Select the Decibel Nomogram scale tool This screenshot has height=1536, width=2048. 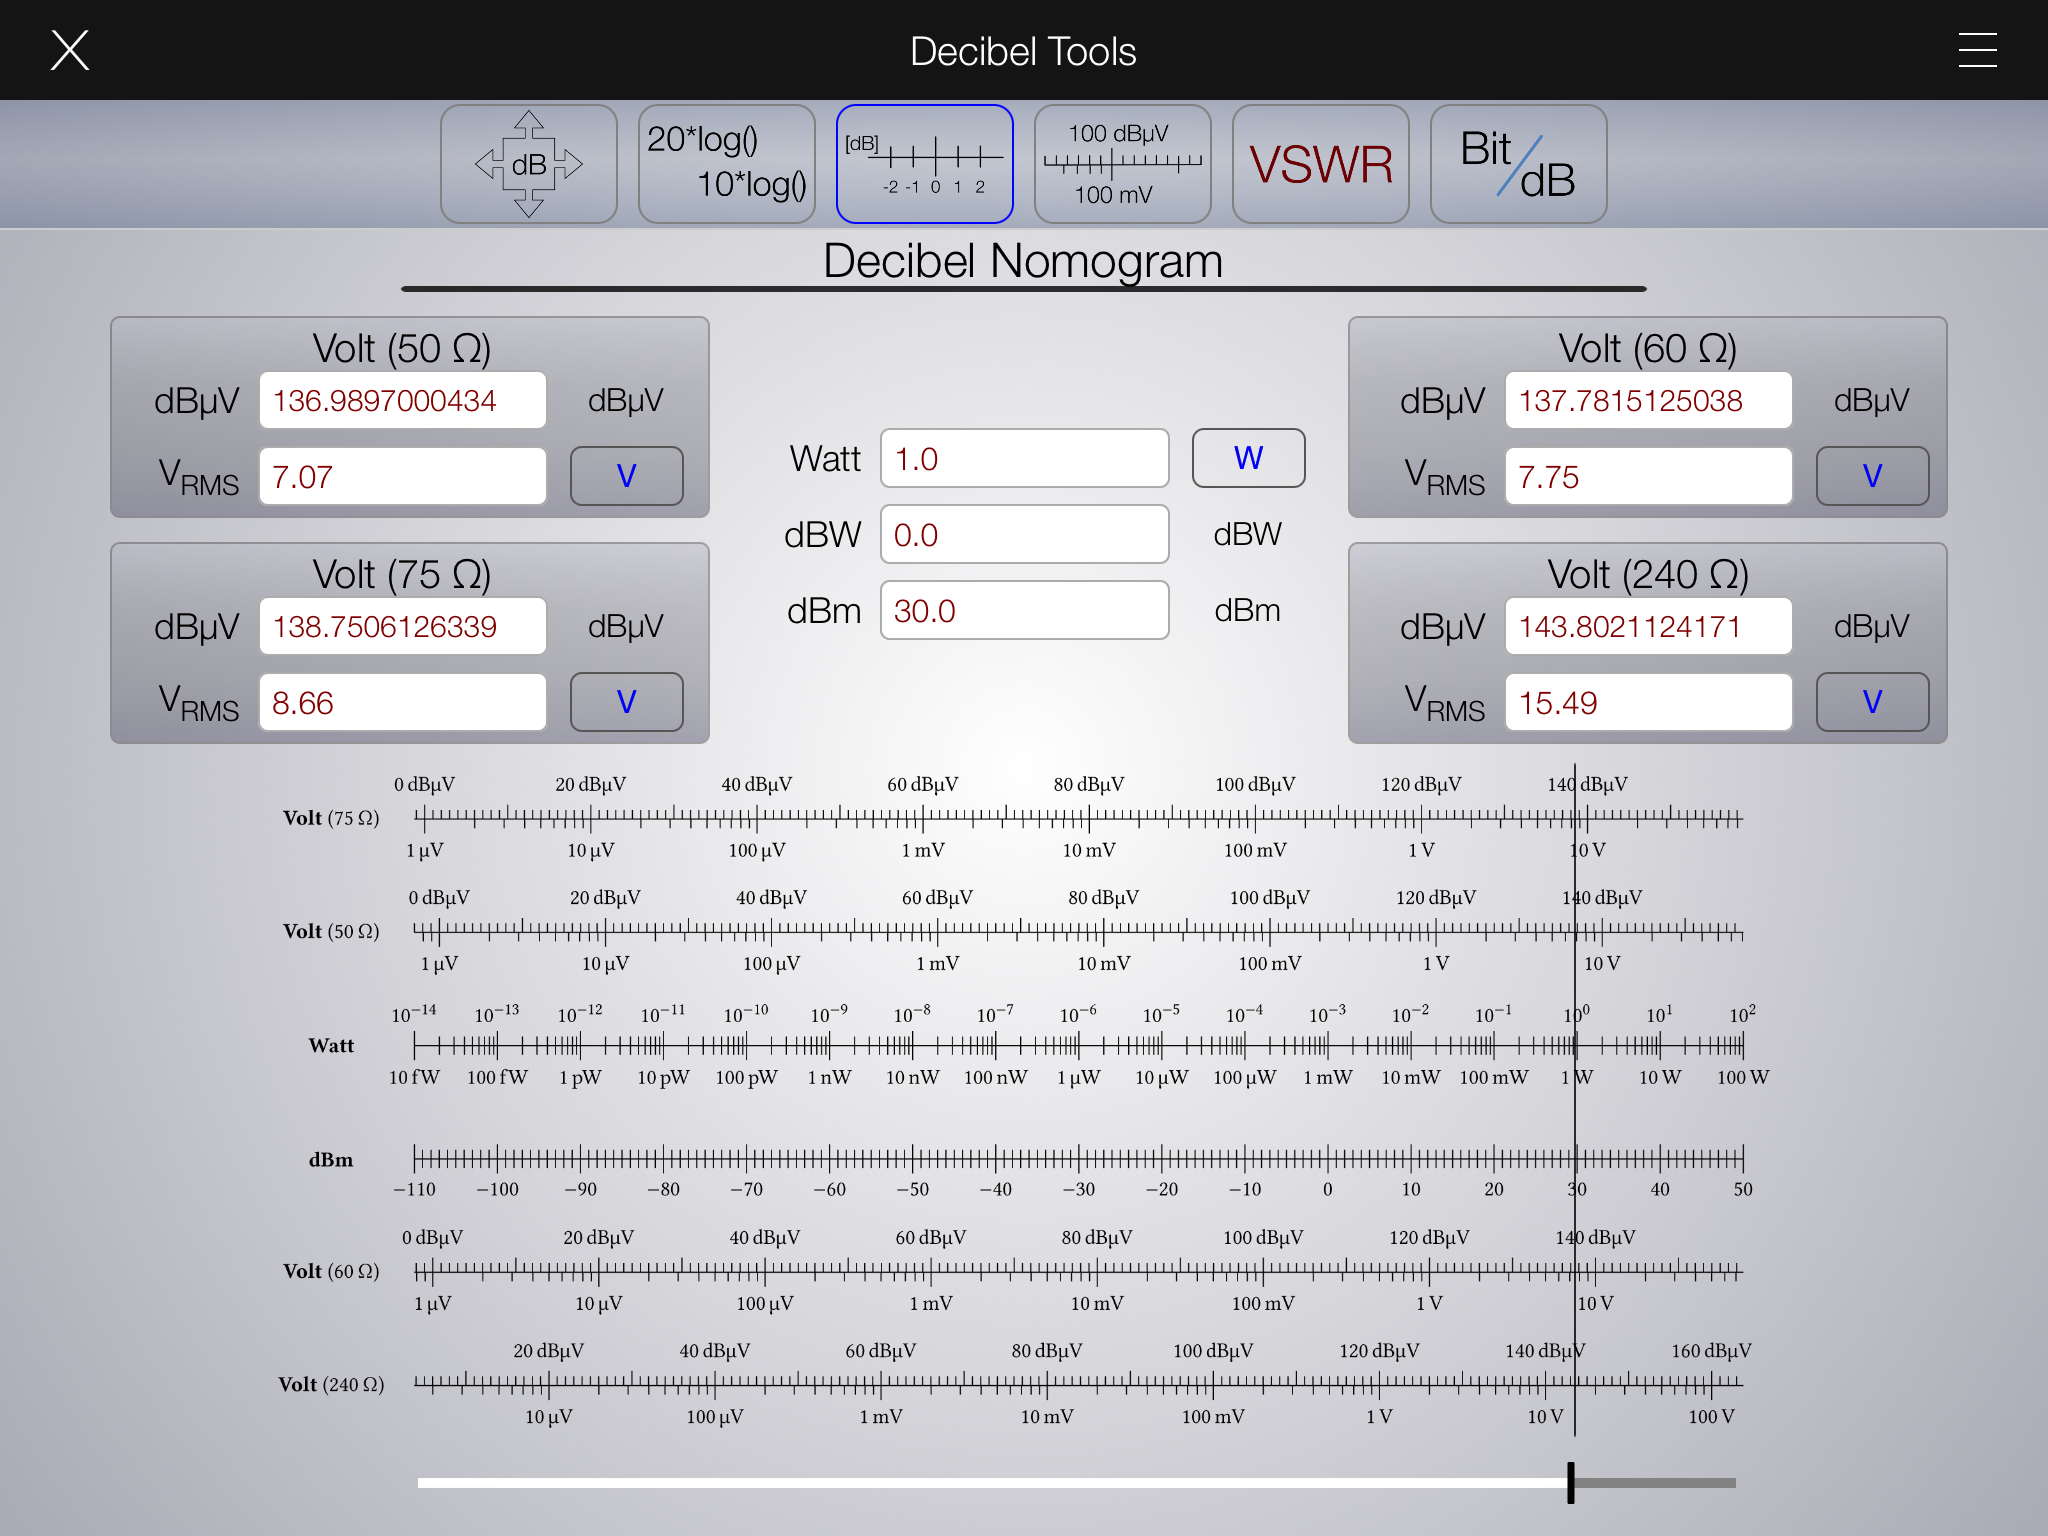point(924,164)
